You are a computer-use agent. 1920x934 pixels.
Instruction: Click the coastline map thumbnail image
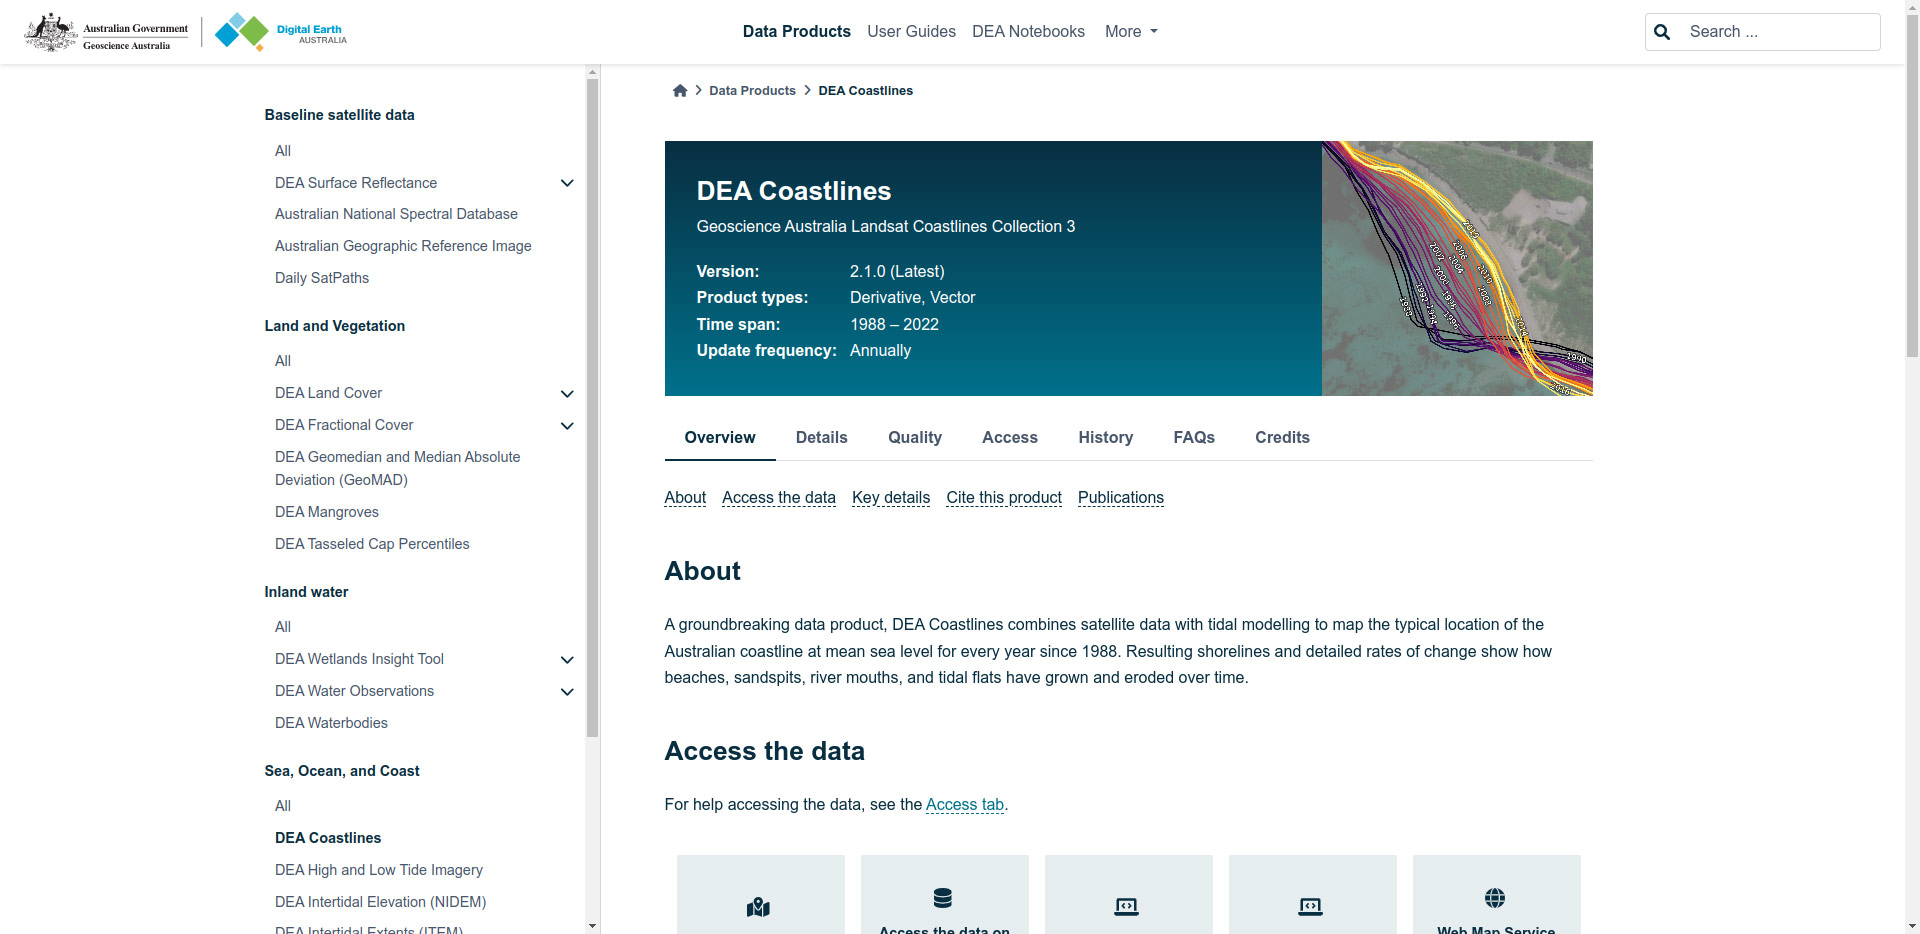[1456, 268]
